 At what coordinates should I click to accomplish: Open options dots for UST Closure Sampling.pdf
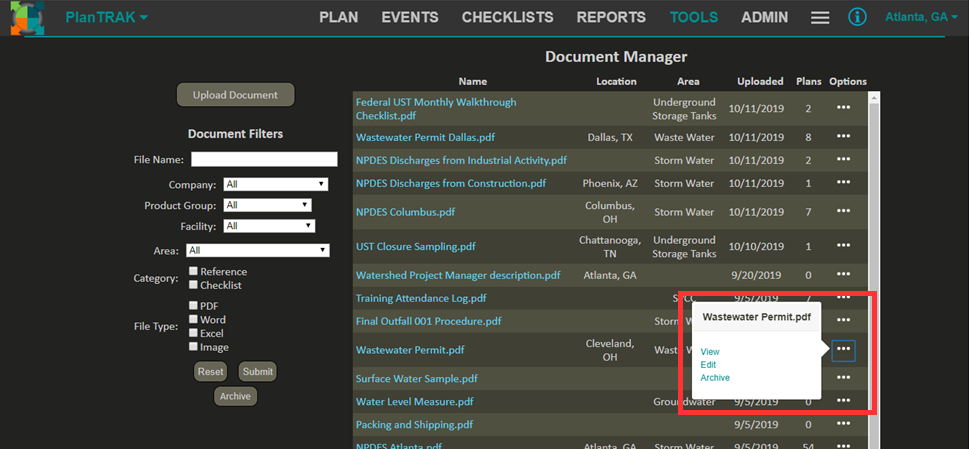point(844,246)
